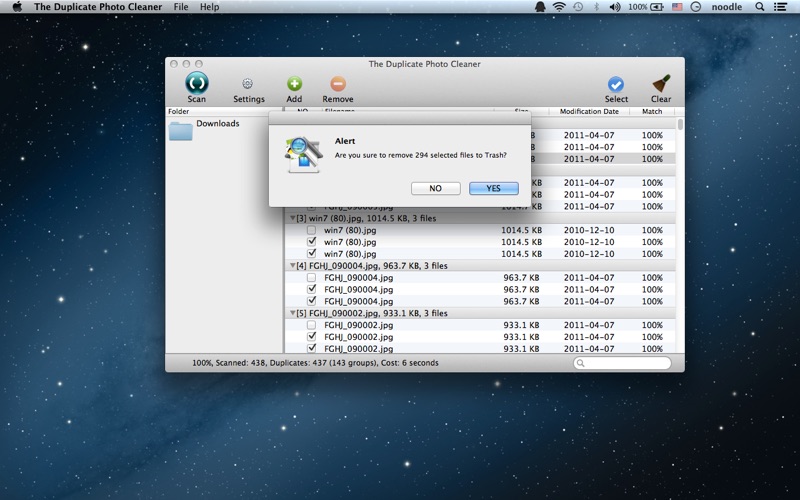Click the alert message about 294 selected files
Image resolution: width=800 pixels, height=500 pixels.
pyautogui.click(x=420, y=155)
